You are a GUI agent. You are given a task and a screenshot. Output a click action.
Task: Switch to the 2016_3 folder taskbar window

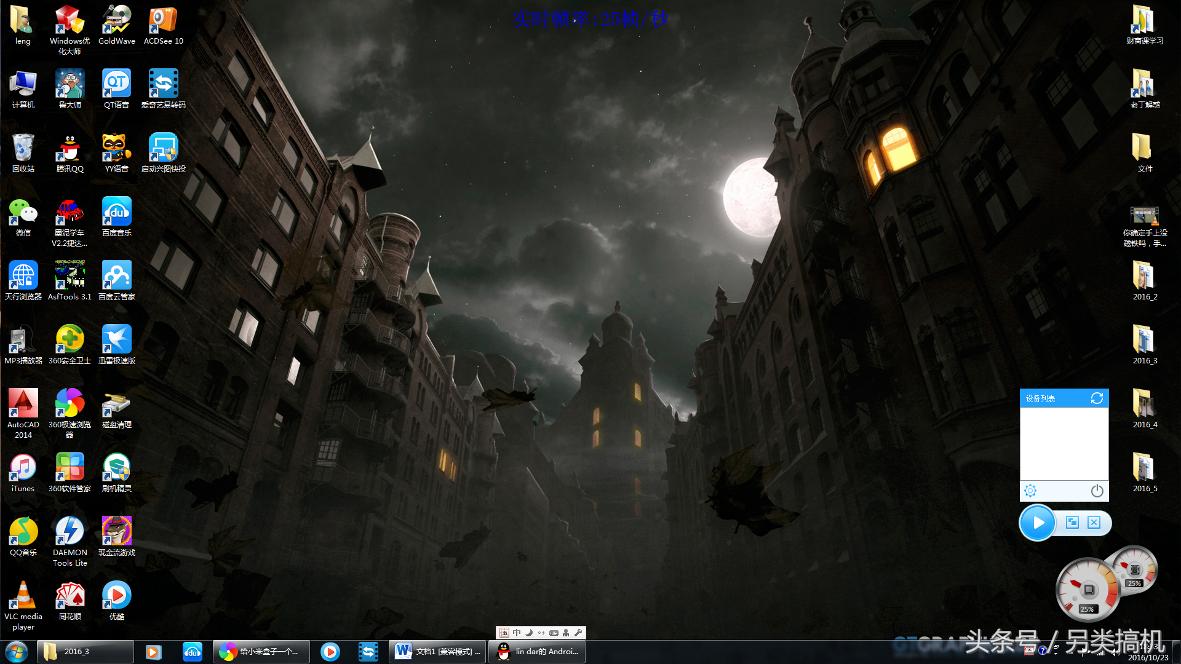tap(84, 652)
